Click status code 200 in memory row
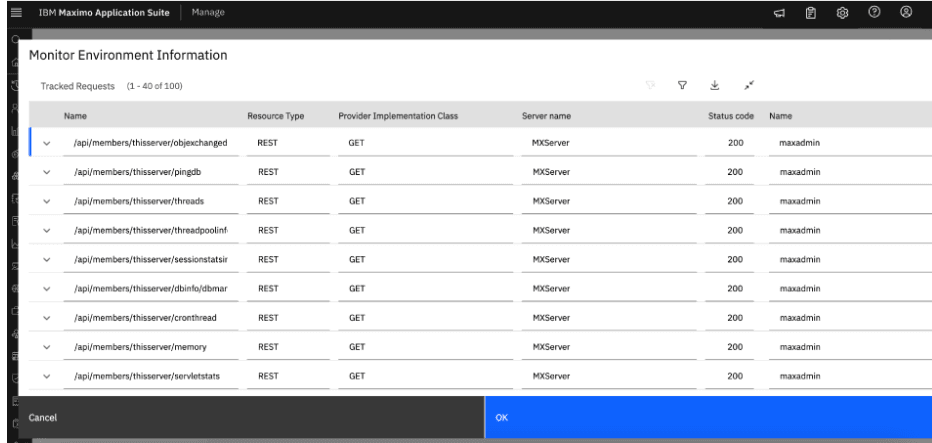932x443 pixels. pos(735,347)
